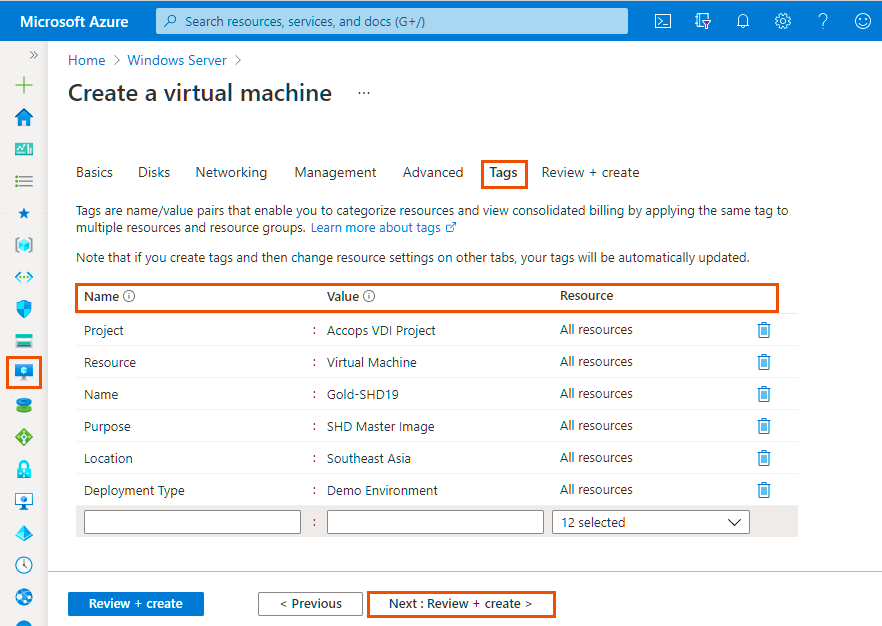Delete the Purpose tag row

pos(763,426)
